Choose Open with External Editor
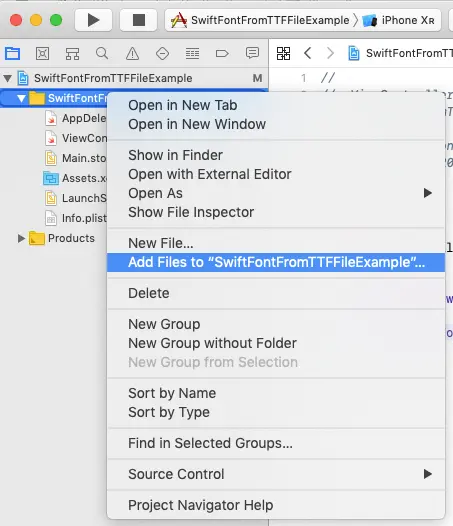The height and width of the screenshot is (526, 453). [x=276, y=174]
